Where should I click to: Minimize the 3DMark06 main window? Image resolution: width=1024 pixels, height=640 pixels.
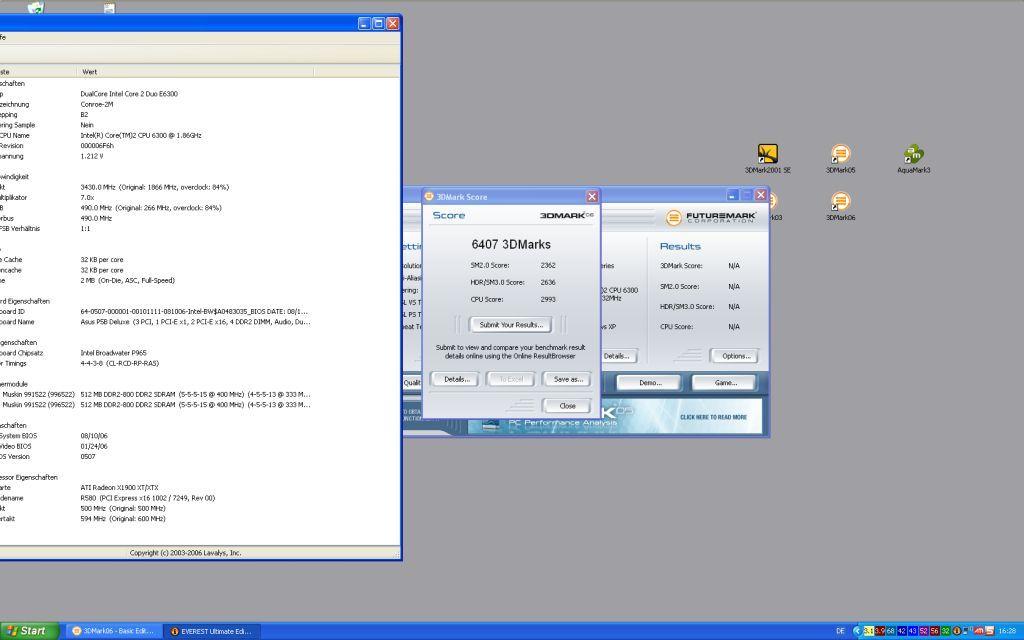(x=732, y=195)
